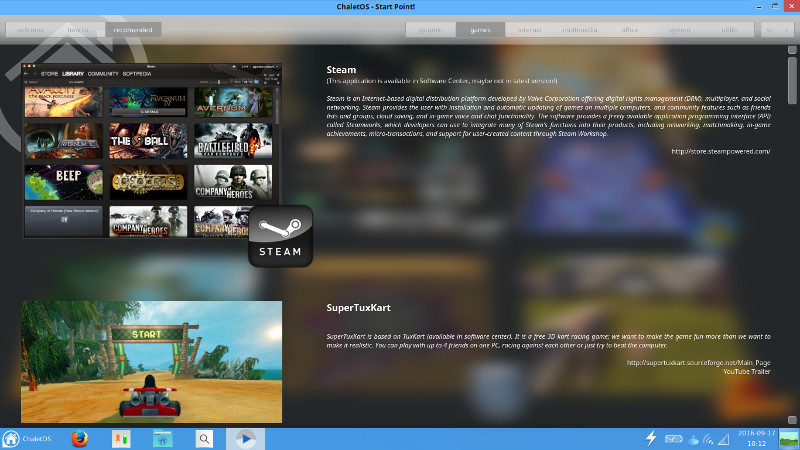800x450 pixels.
Task: Open the system category tab
Action: point(679,30)
